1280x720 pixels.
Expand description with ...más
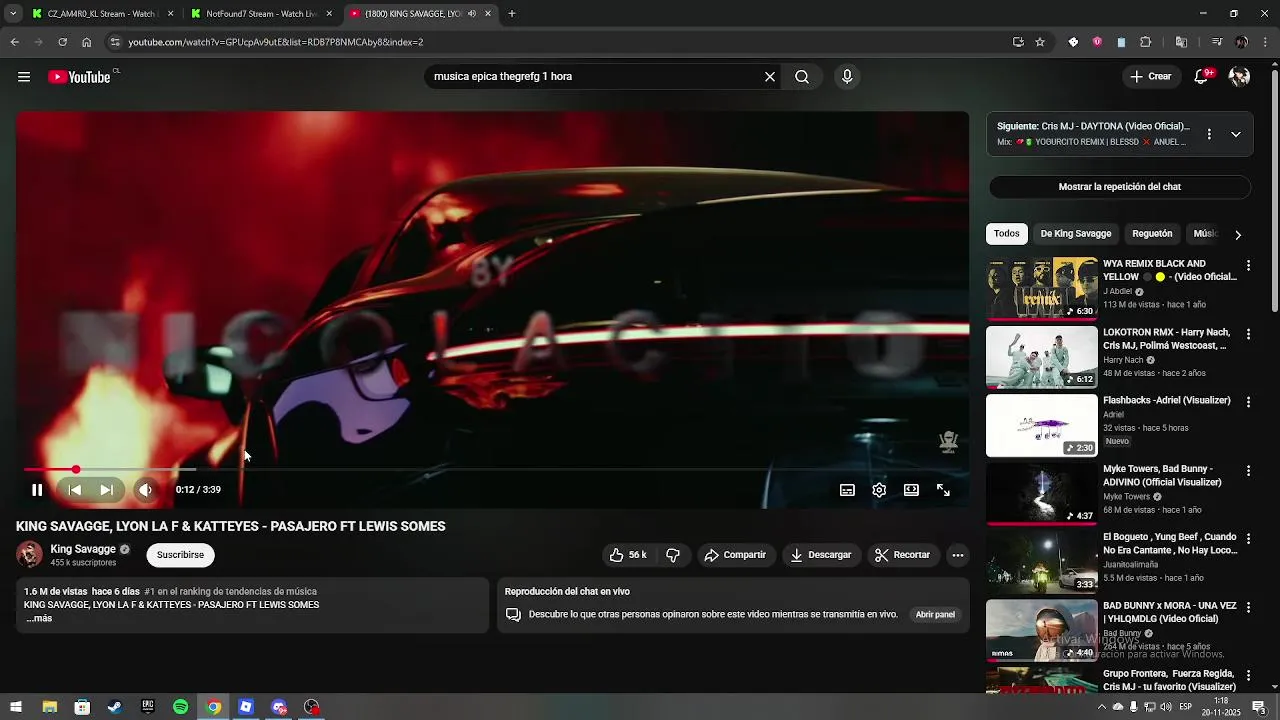click(x=39, y=619)
